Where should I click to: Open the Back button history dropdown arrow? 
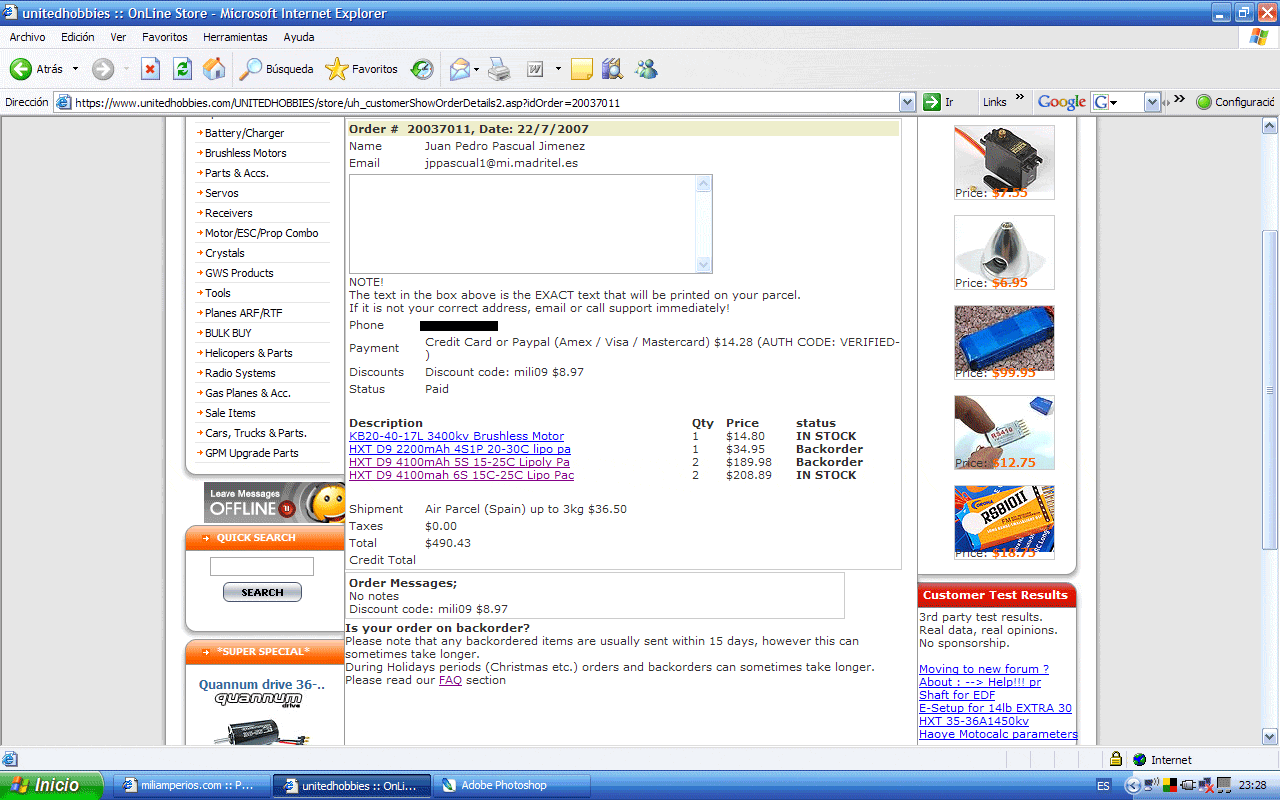coord(75,69)
